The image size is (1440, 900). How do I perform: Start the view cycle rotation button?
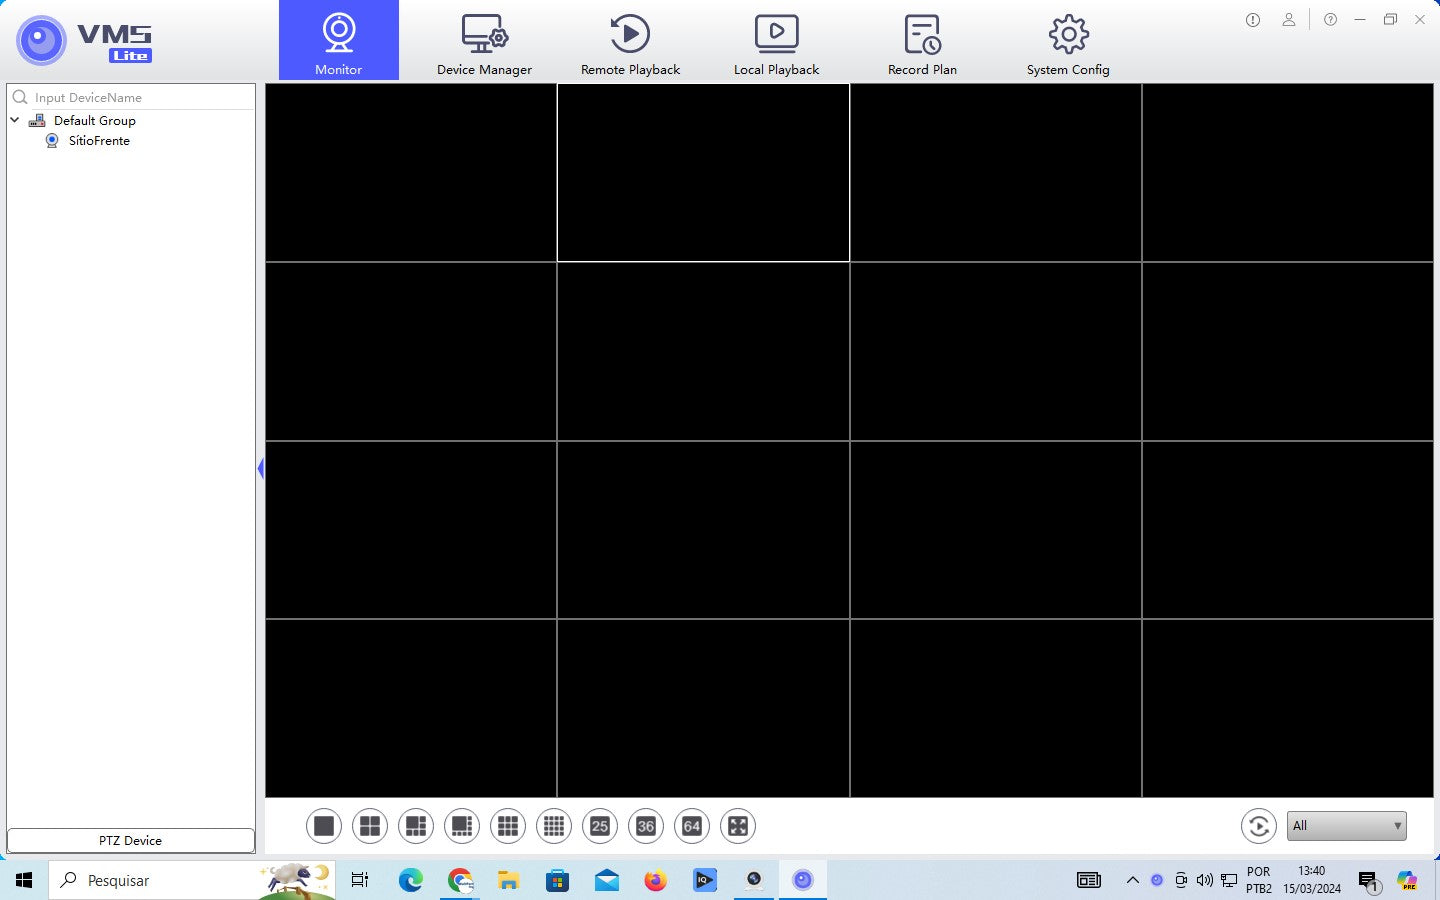coord(1258,826)
